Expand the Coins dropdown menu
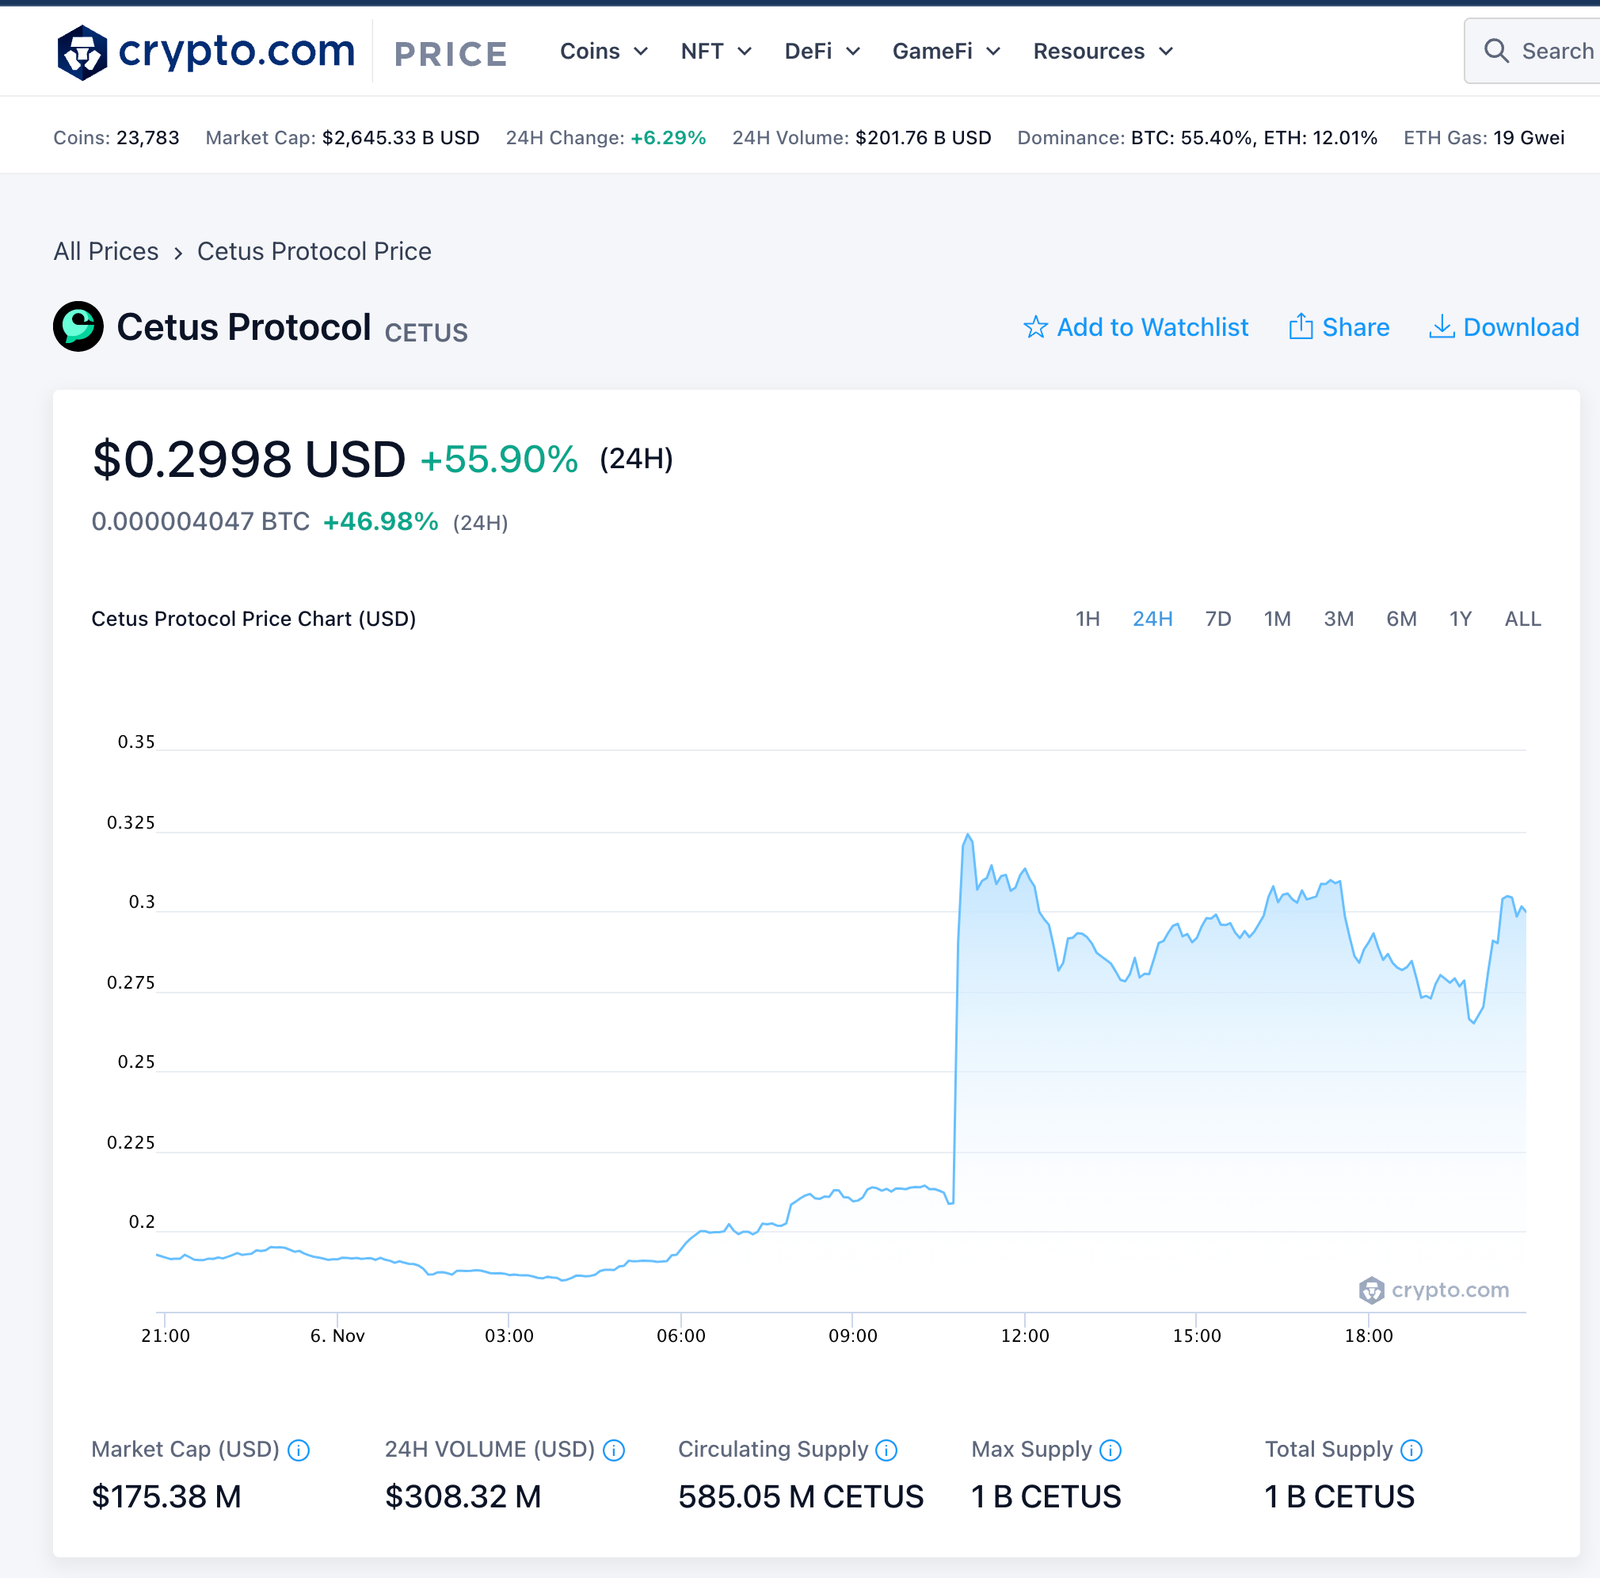 (x=603, y=51)
